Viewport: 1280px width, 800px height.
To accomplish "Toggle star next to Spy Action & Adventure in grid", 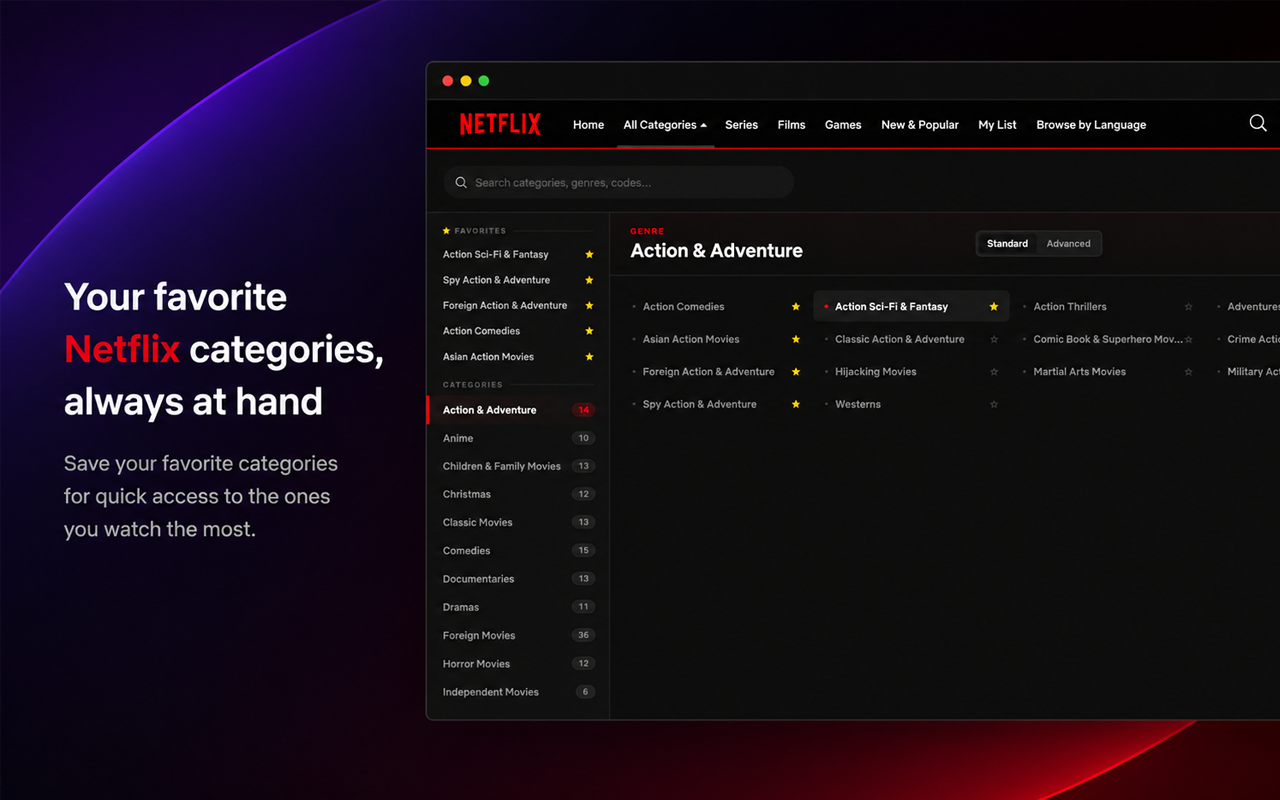I will tap(796, 404).
